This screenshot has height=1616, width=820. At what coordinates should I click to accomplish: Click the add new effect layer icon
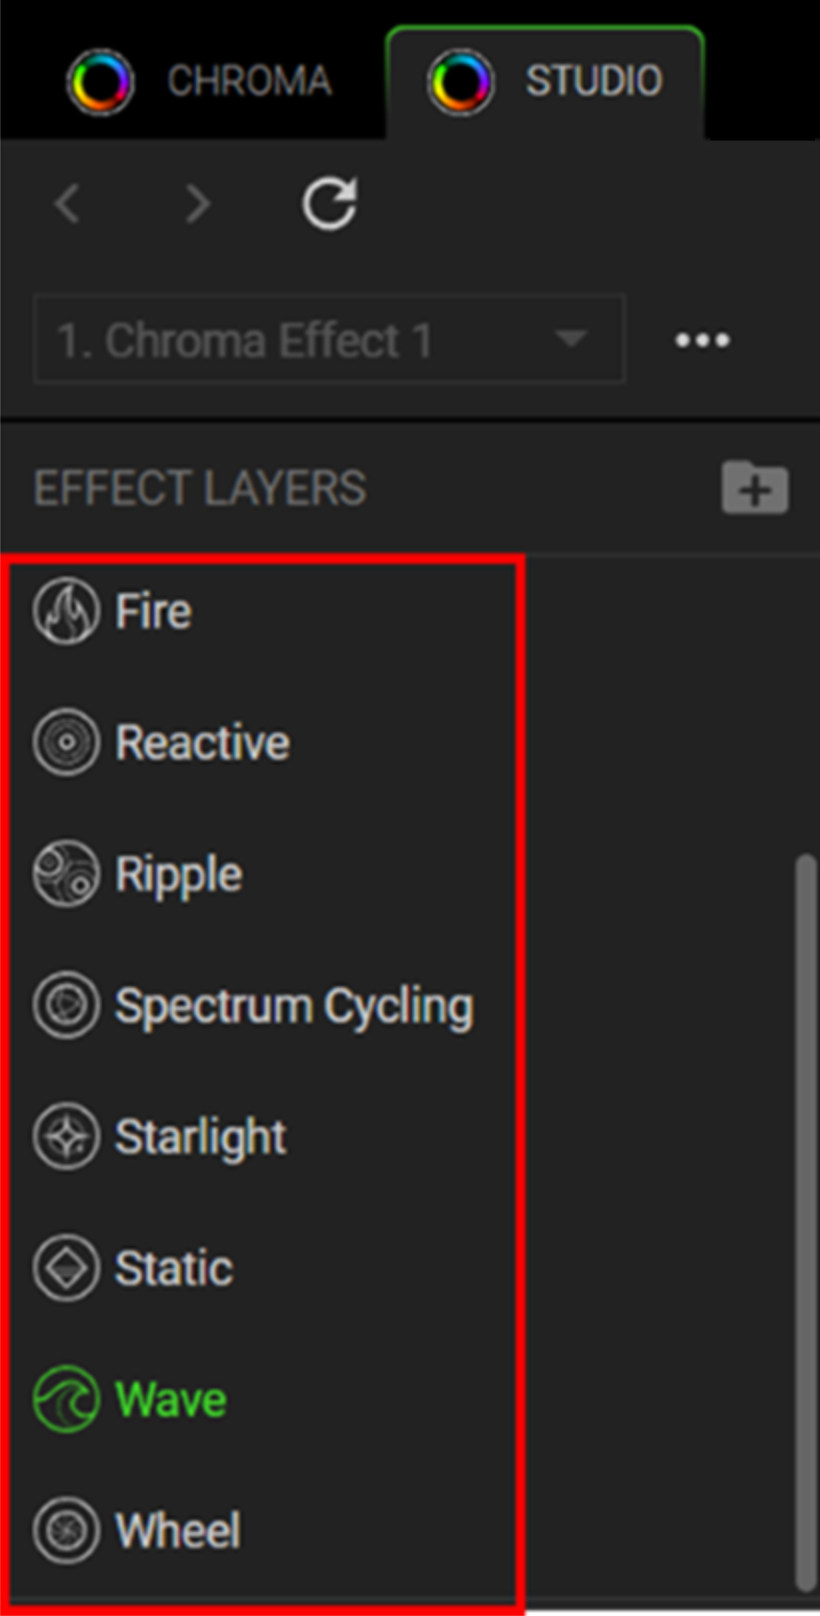coord(754,488)
